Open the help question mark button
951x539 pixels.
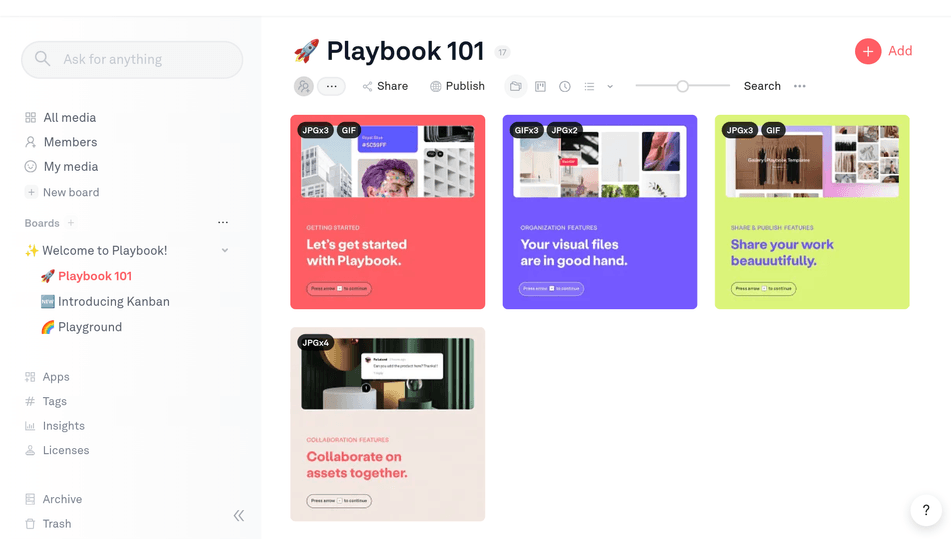(926, 510)
